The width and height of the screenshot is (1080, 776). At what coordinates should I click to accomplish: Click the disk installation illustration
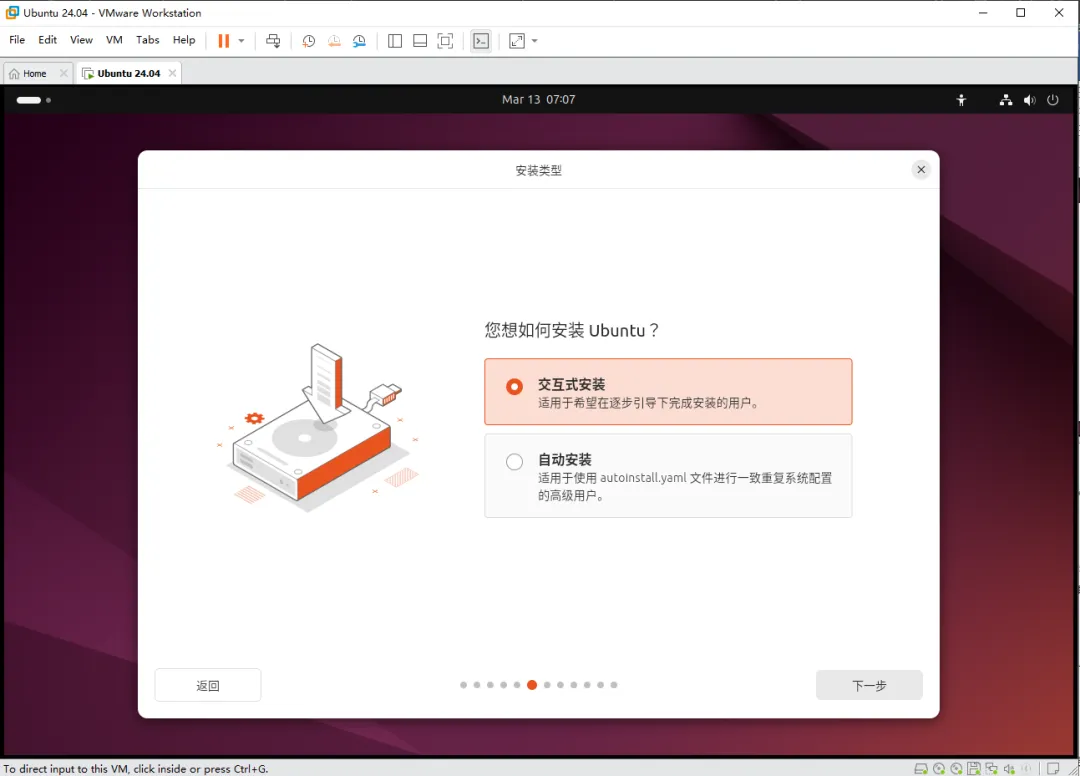click(317, 427)
